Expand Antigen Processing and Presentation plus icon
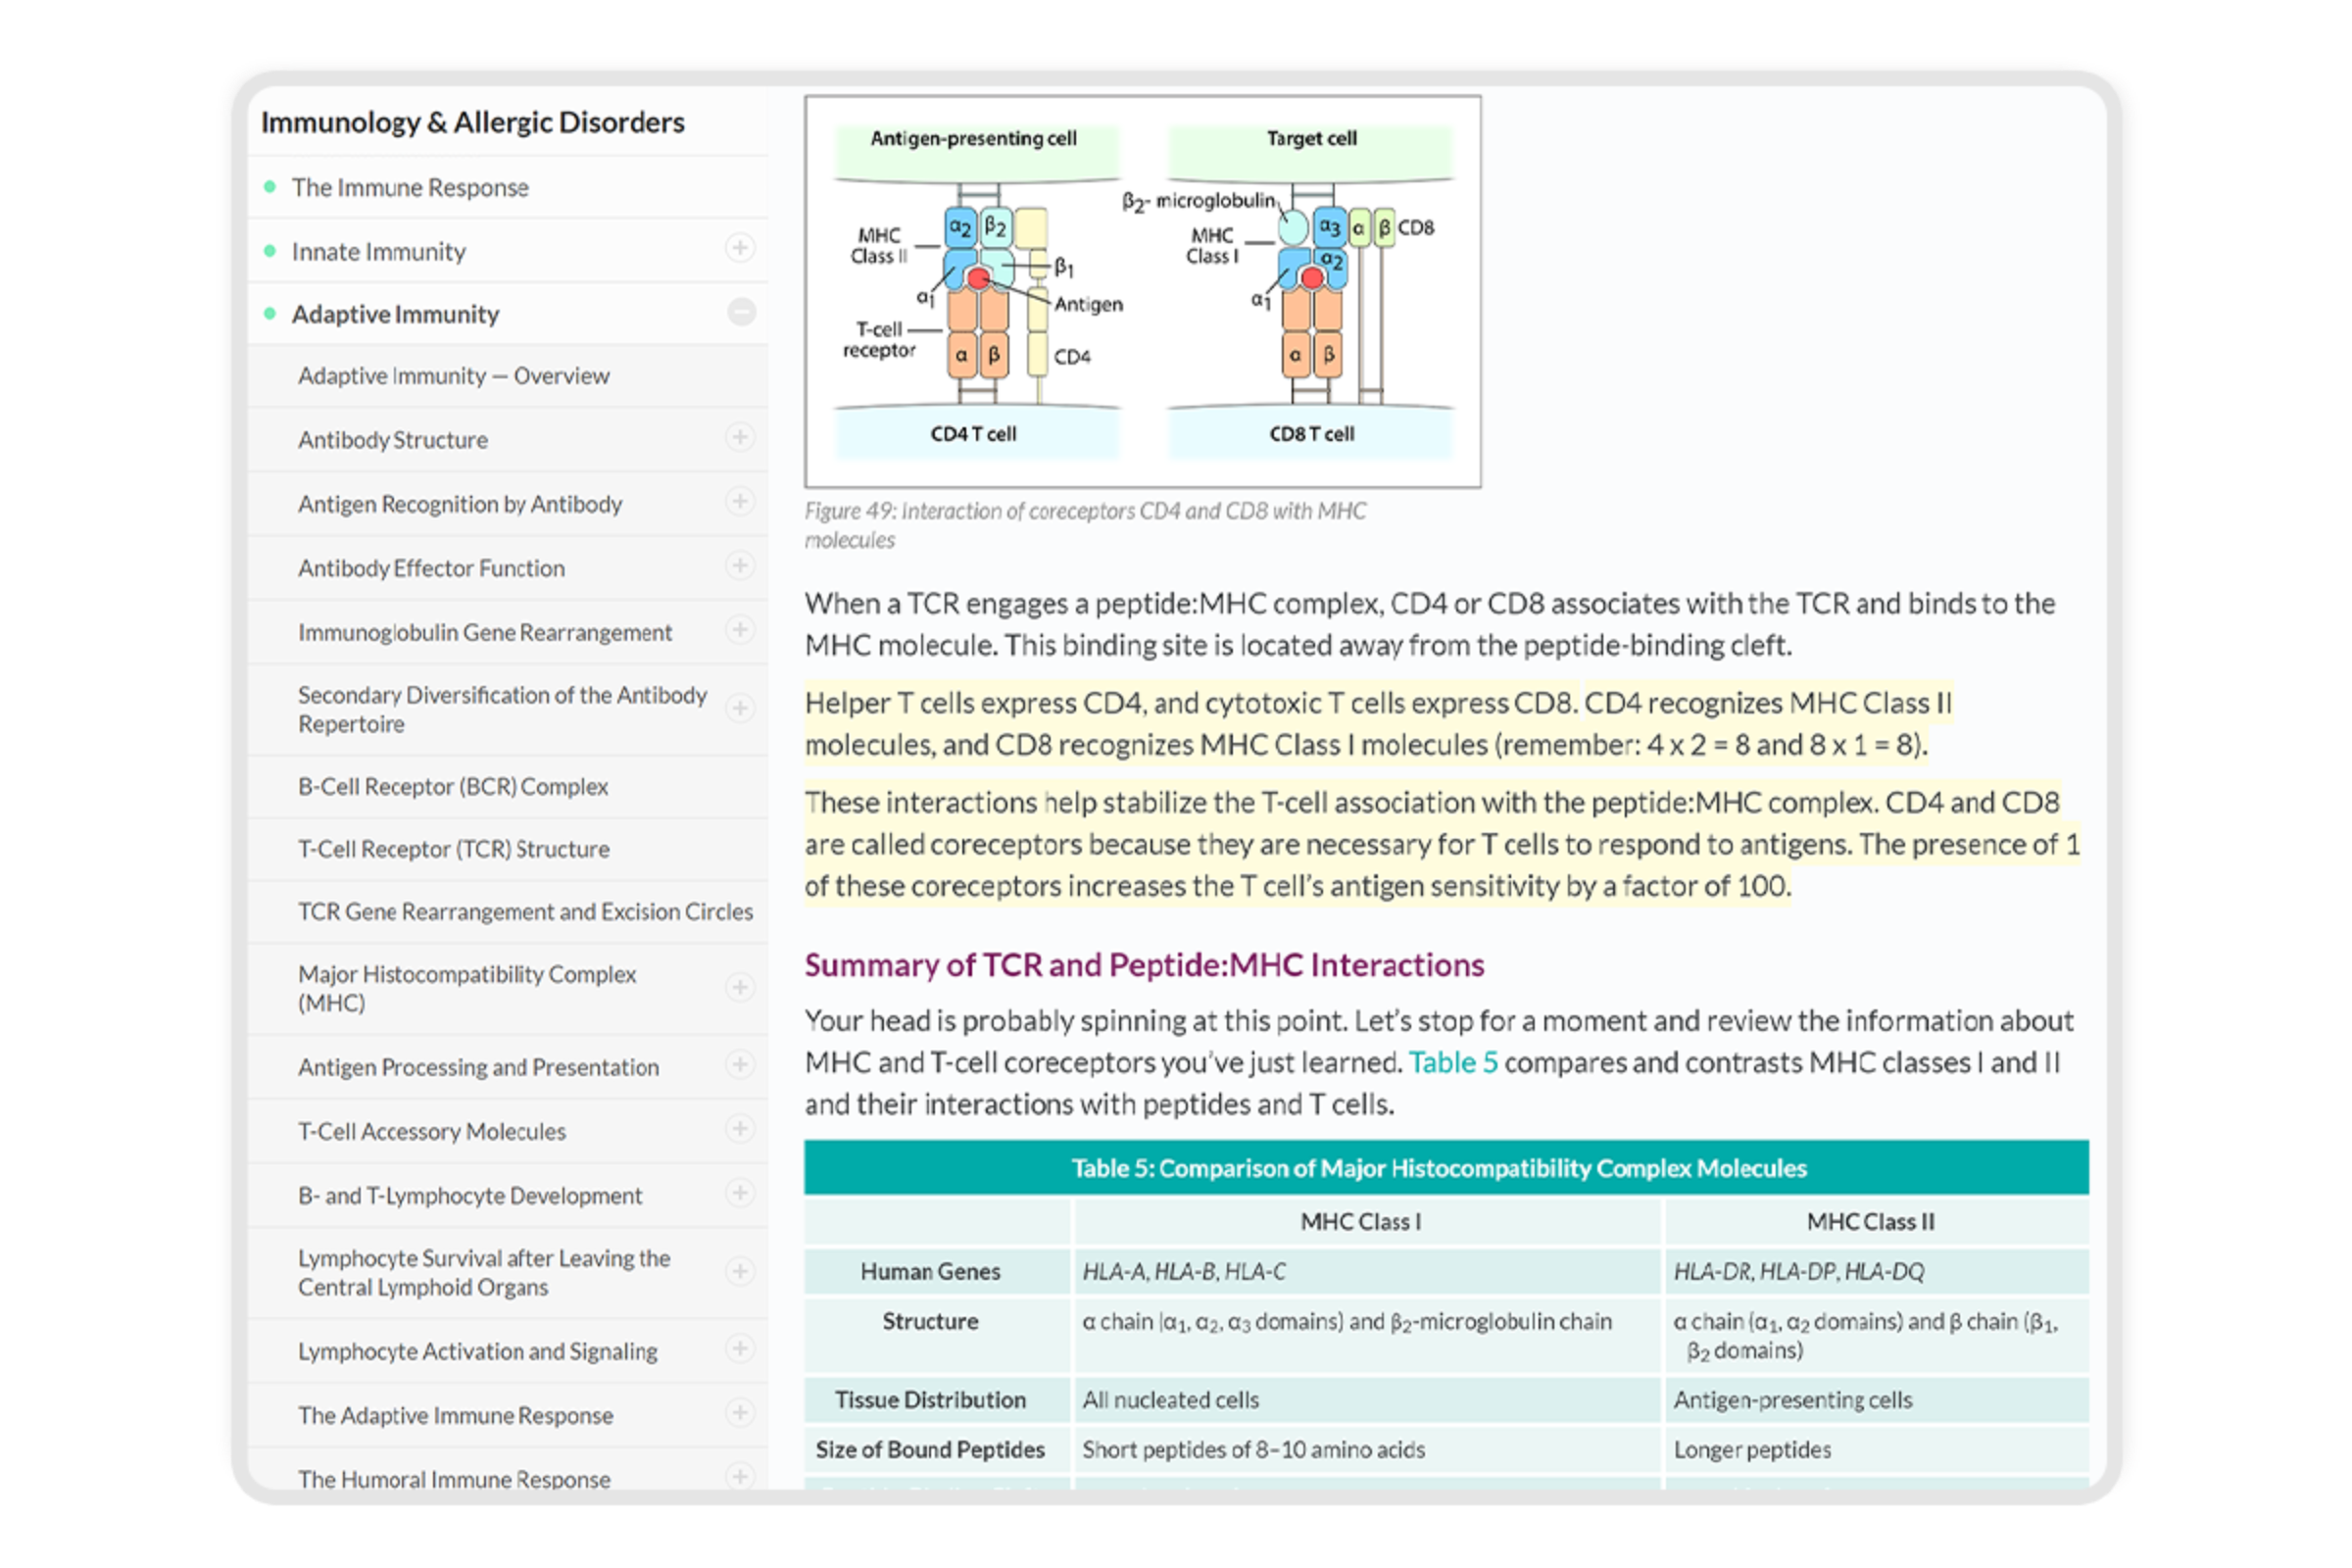Image resolution: width=2352 pixels, height=1568 pixels. tap(739, 1064)
